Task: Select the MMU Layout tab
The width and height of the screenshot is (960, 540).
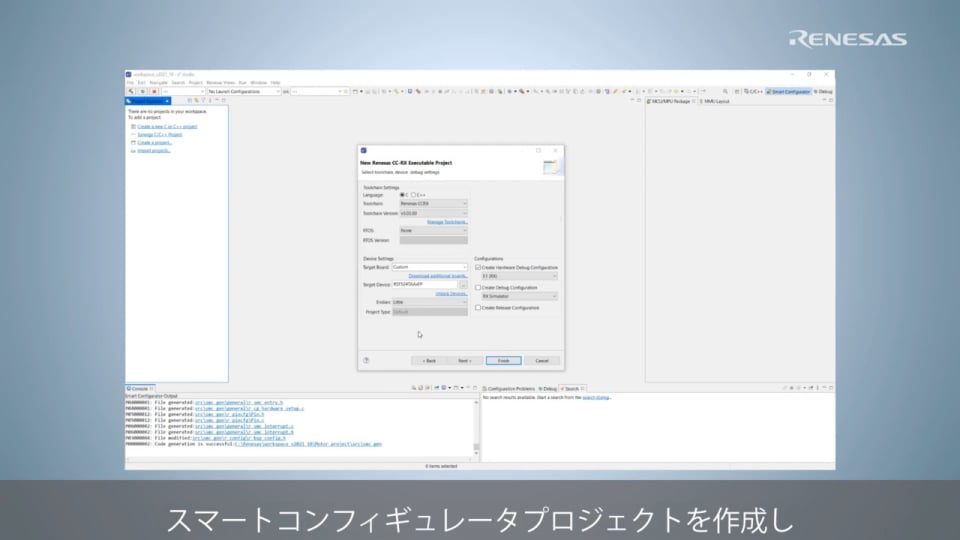Action: (x=714, y=101)
